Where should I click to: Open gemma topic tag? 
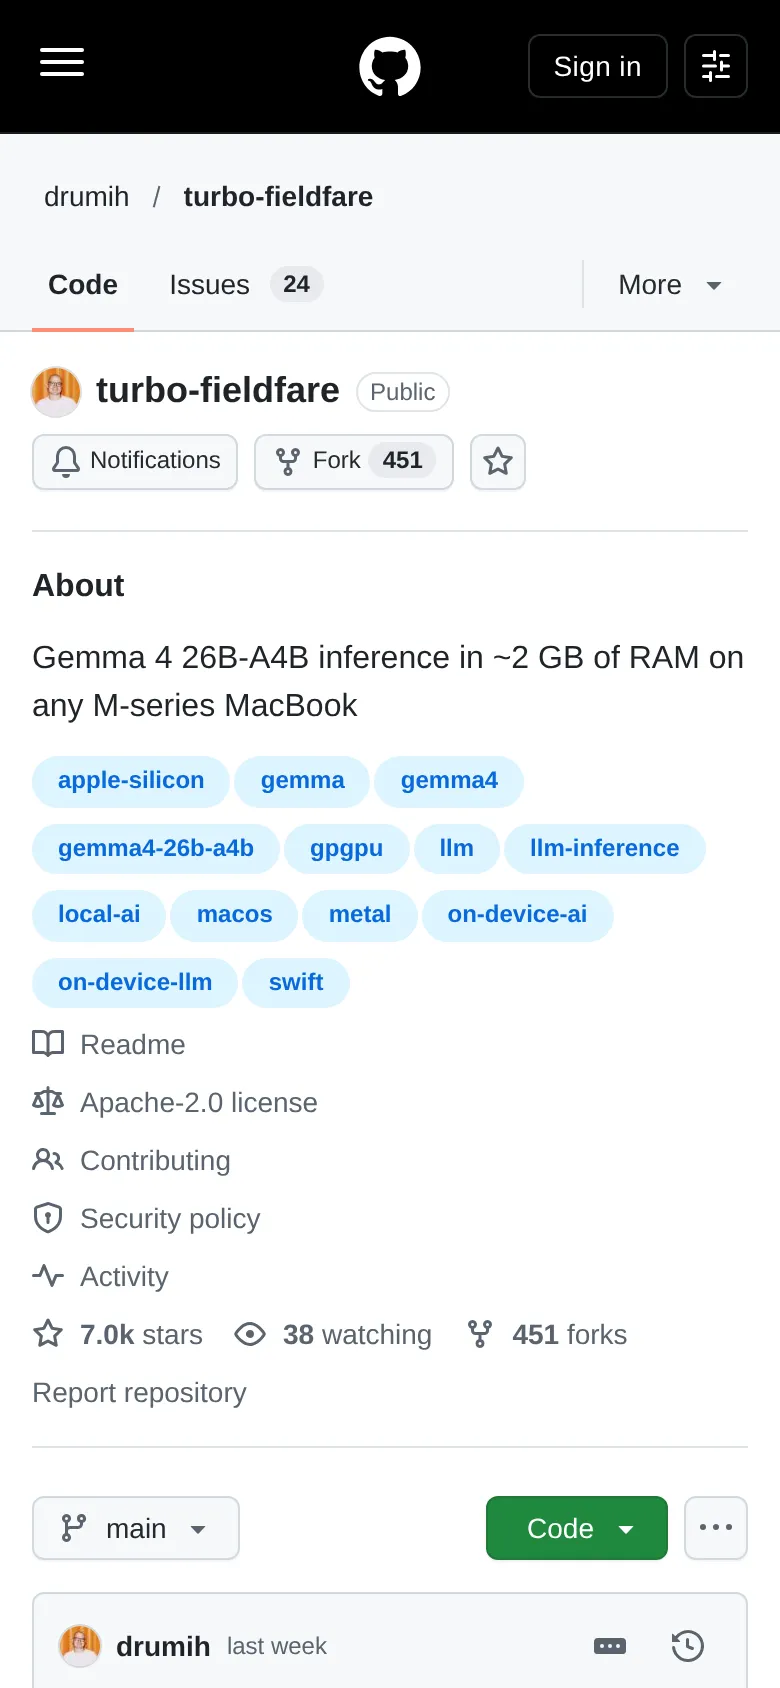point(303,781)
